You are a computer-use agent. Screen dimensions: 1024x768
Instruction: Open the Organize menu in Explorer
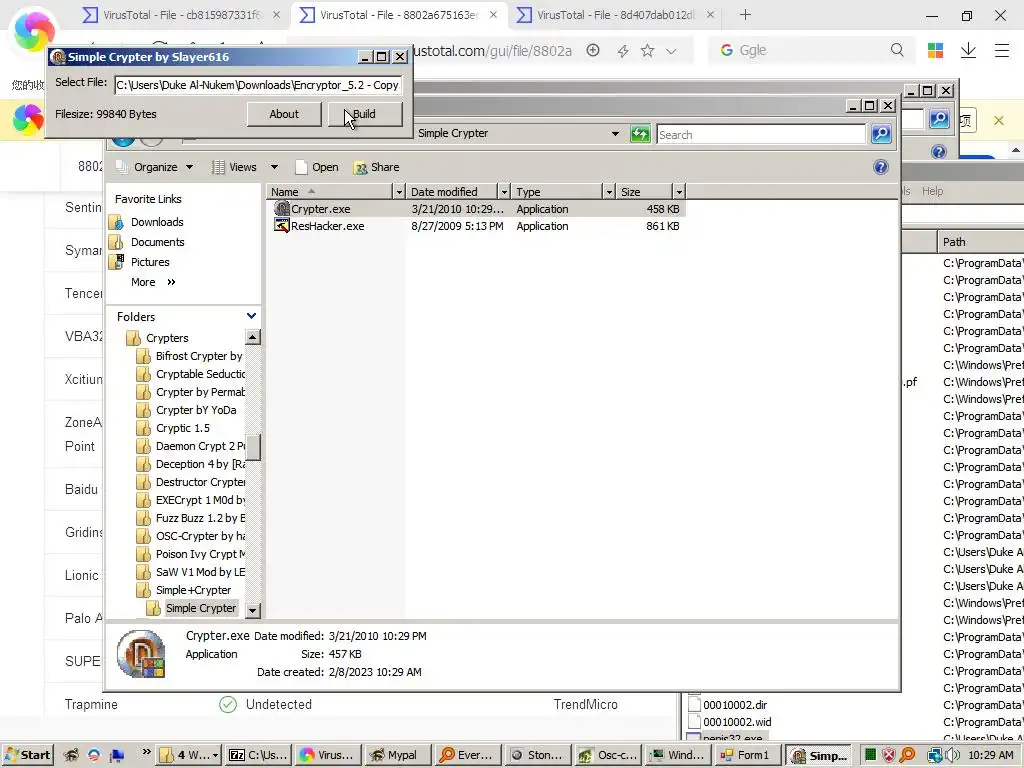coord(155,167)
